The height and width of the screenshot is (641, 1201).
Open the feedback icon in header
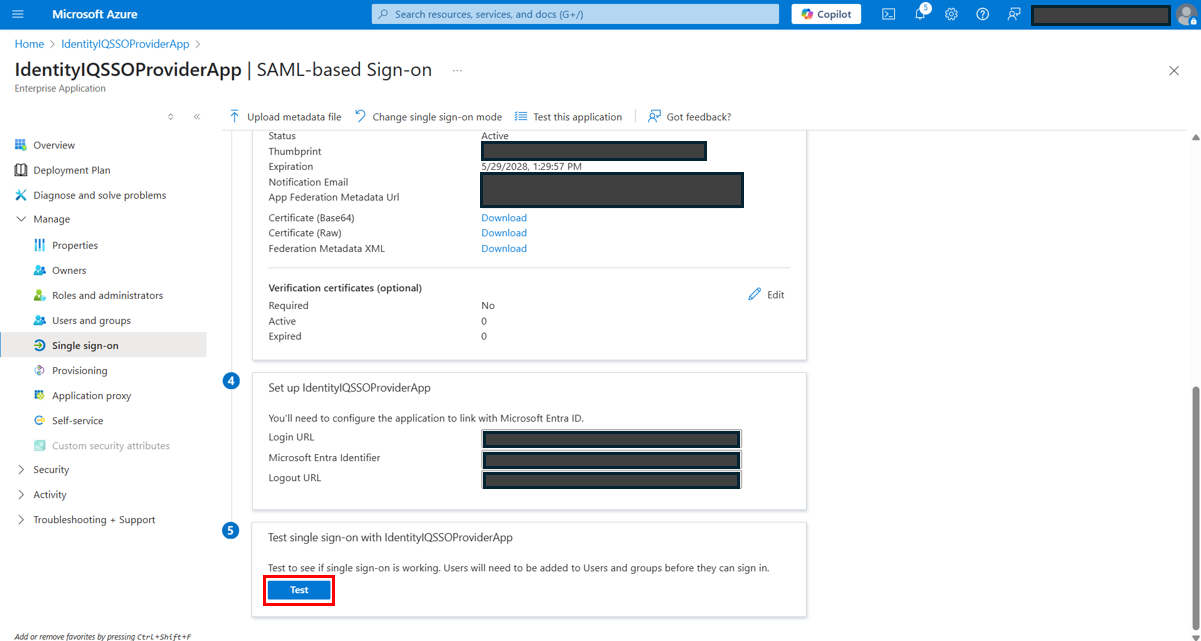(x=1013, y=14)
